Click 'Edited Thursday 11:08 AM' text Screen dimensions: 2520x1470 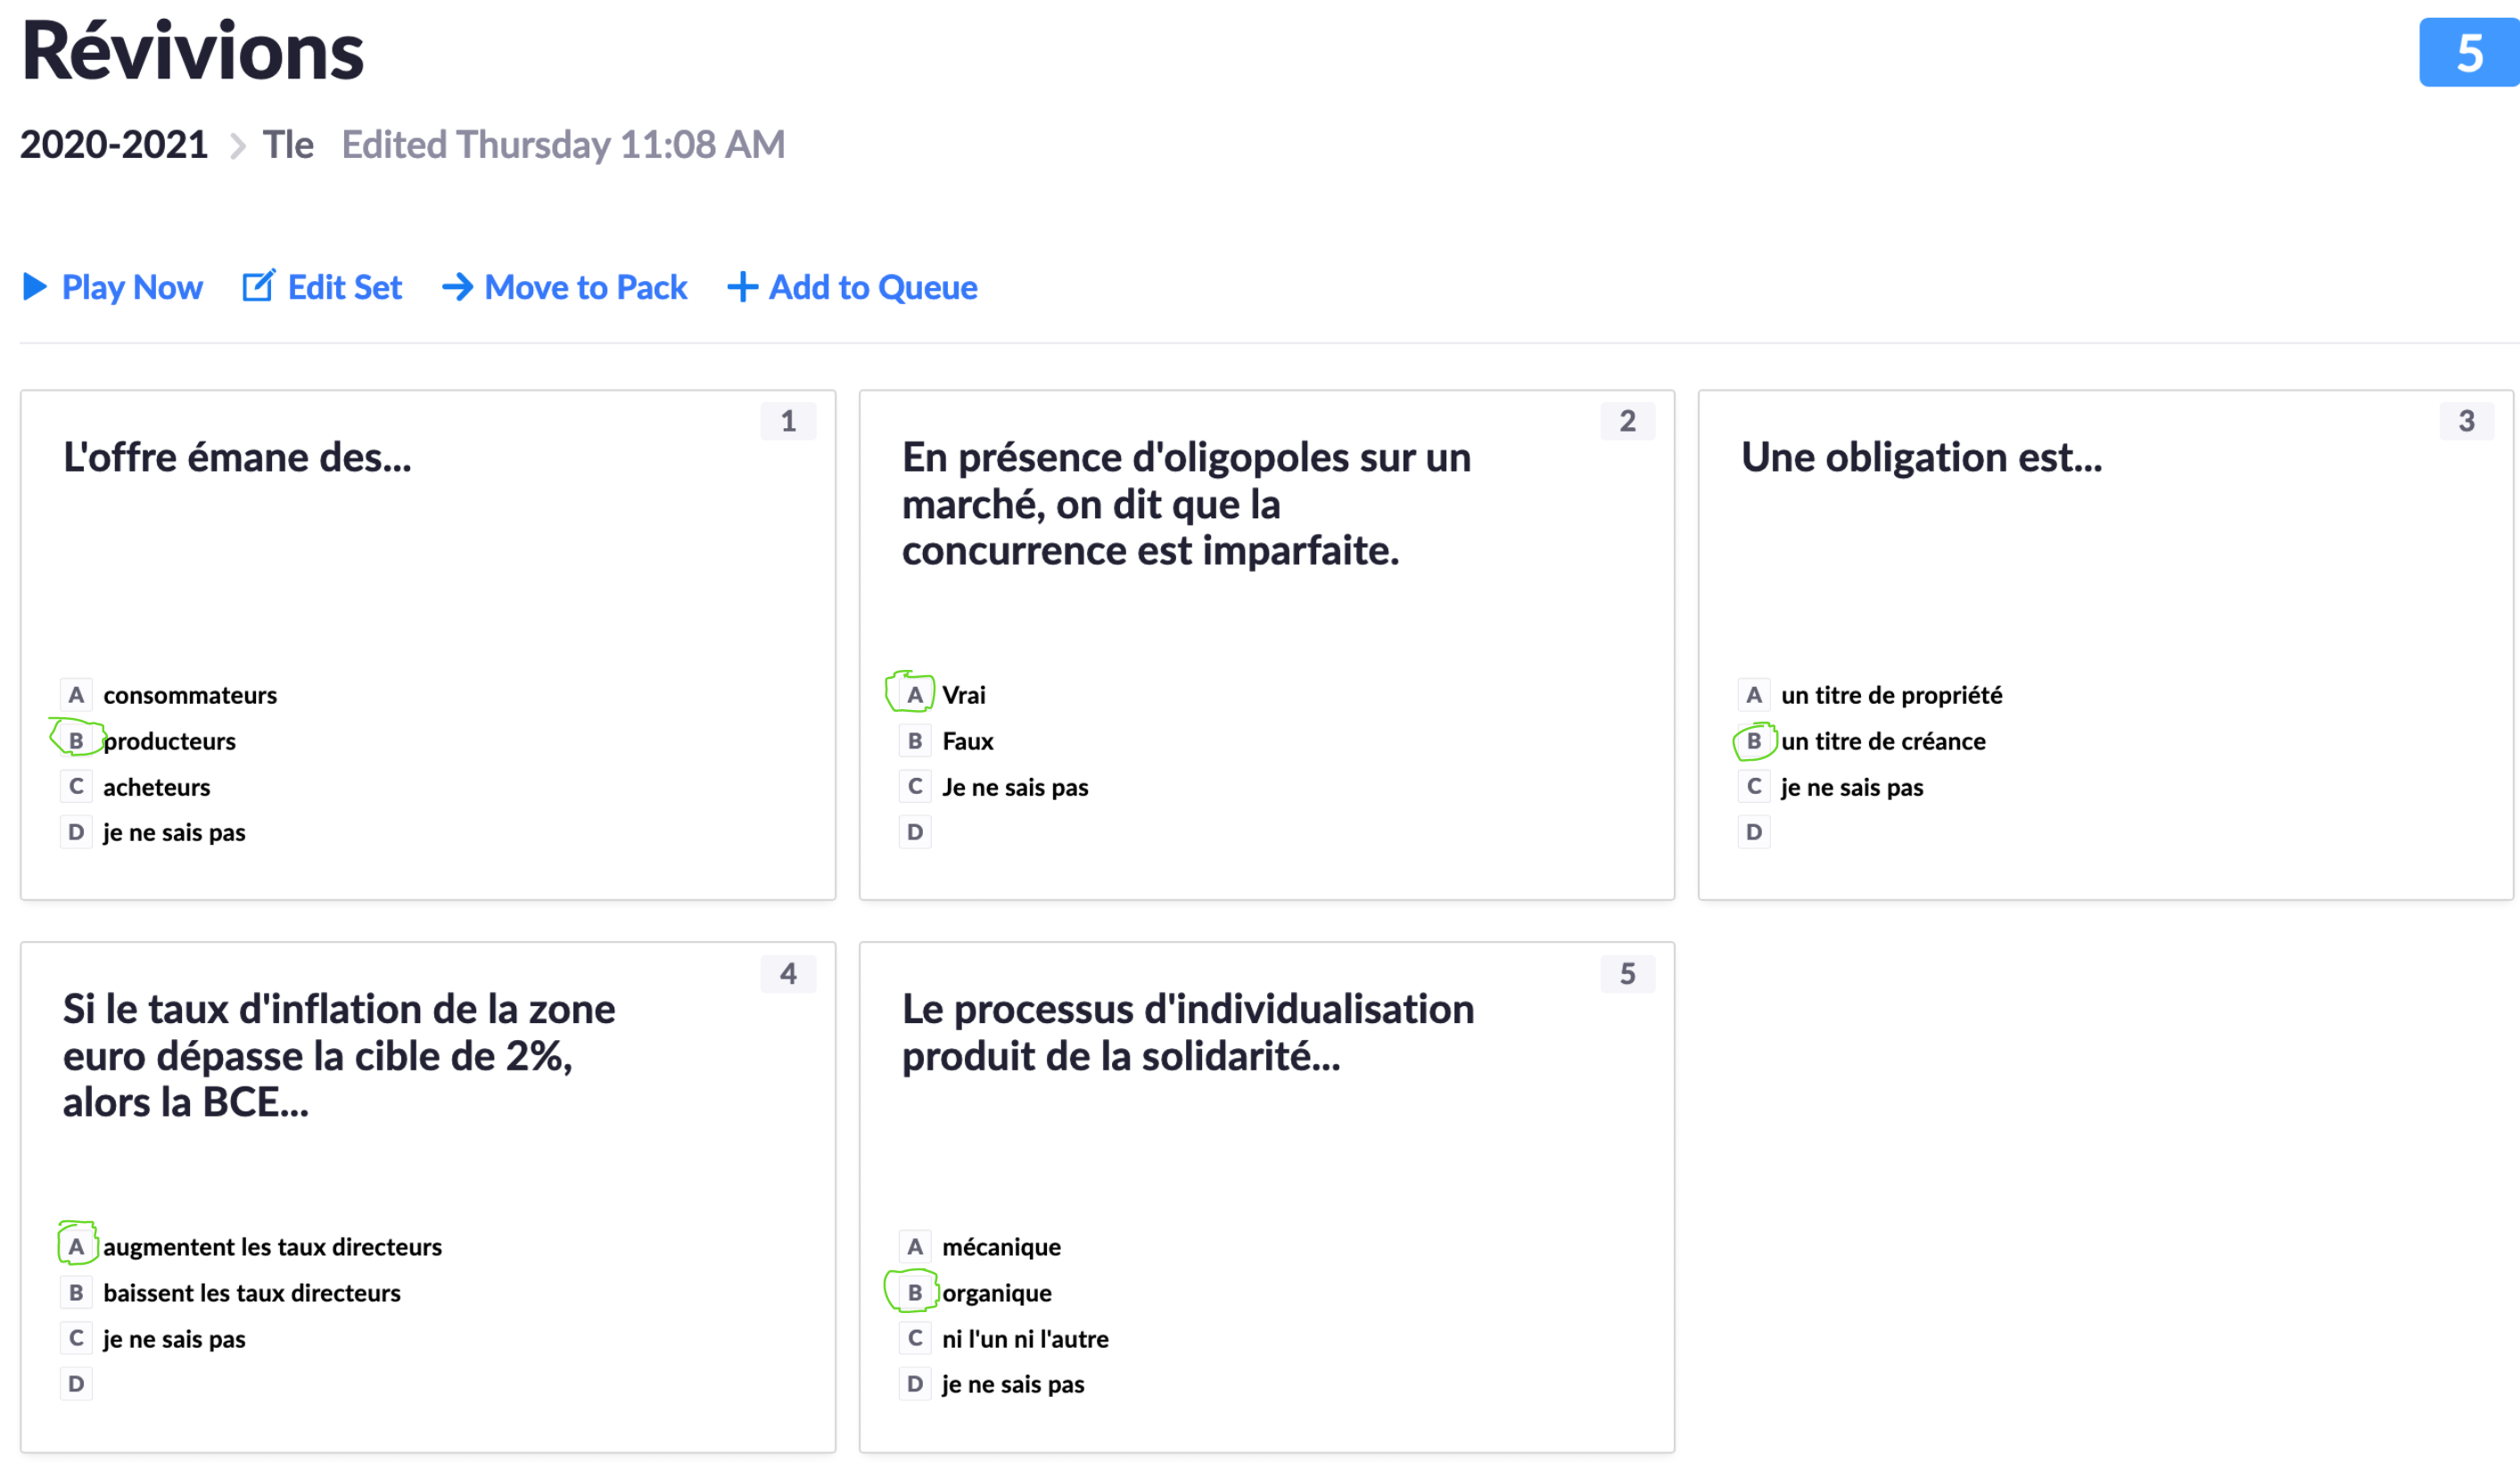point(563,145)
